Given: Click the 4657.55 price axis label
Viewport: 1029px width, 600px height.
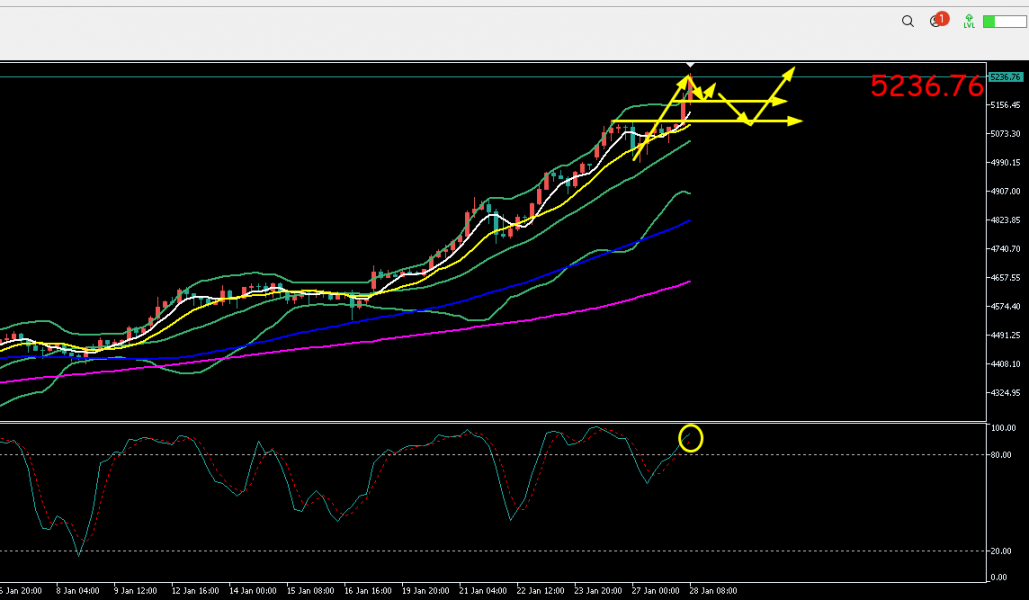Looking at the screenshot, I should pyautogui.click(x=1003, y=278).
